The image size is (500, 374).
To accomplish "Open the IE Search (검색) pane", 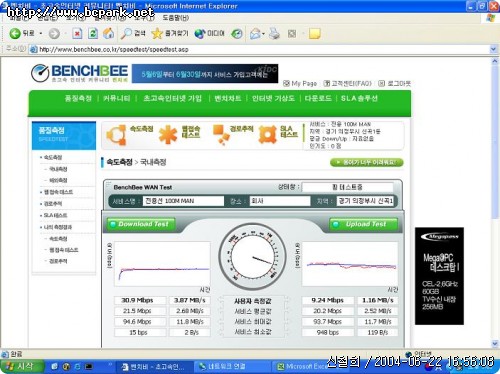I will (x=133, y=33).
